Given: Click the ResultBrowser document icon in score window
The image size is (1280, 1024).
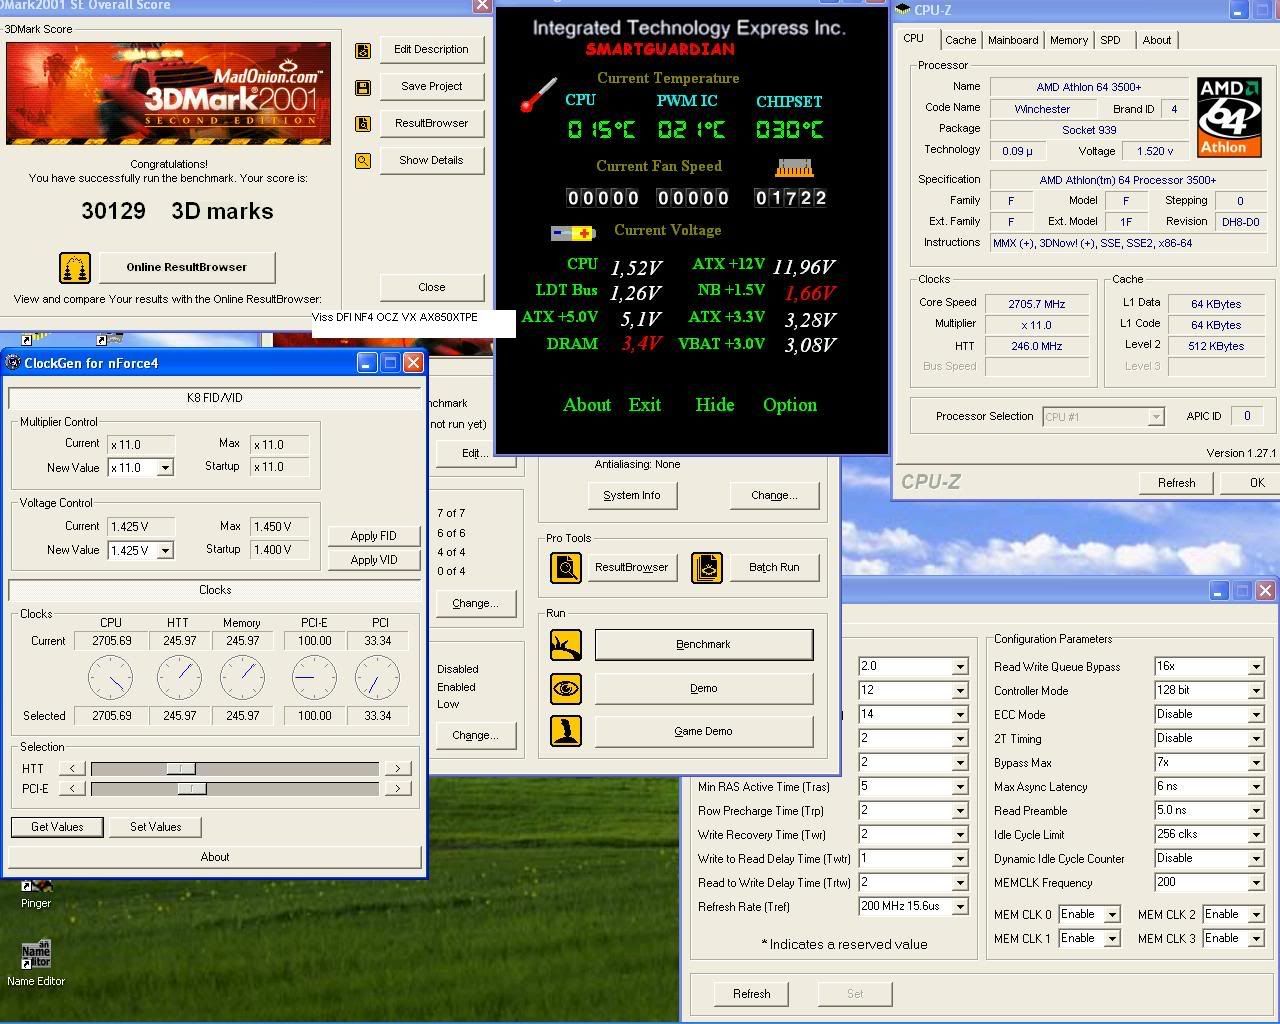Looking at the screenshot, I should 363,124.
